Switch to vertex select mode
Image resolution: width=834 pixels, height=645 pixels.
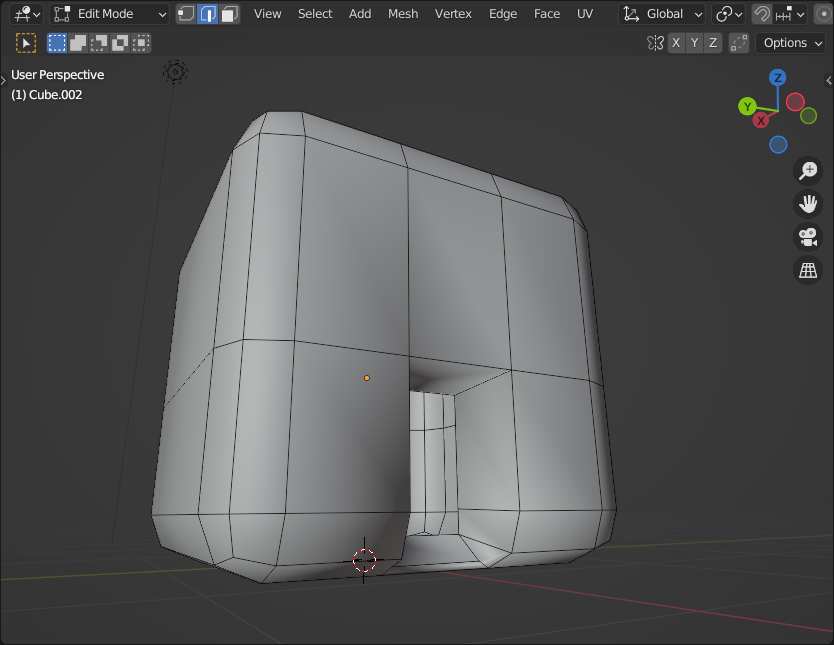(x=186, y=14)
